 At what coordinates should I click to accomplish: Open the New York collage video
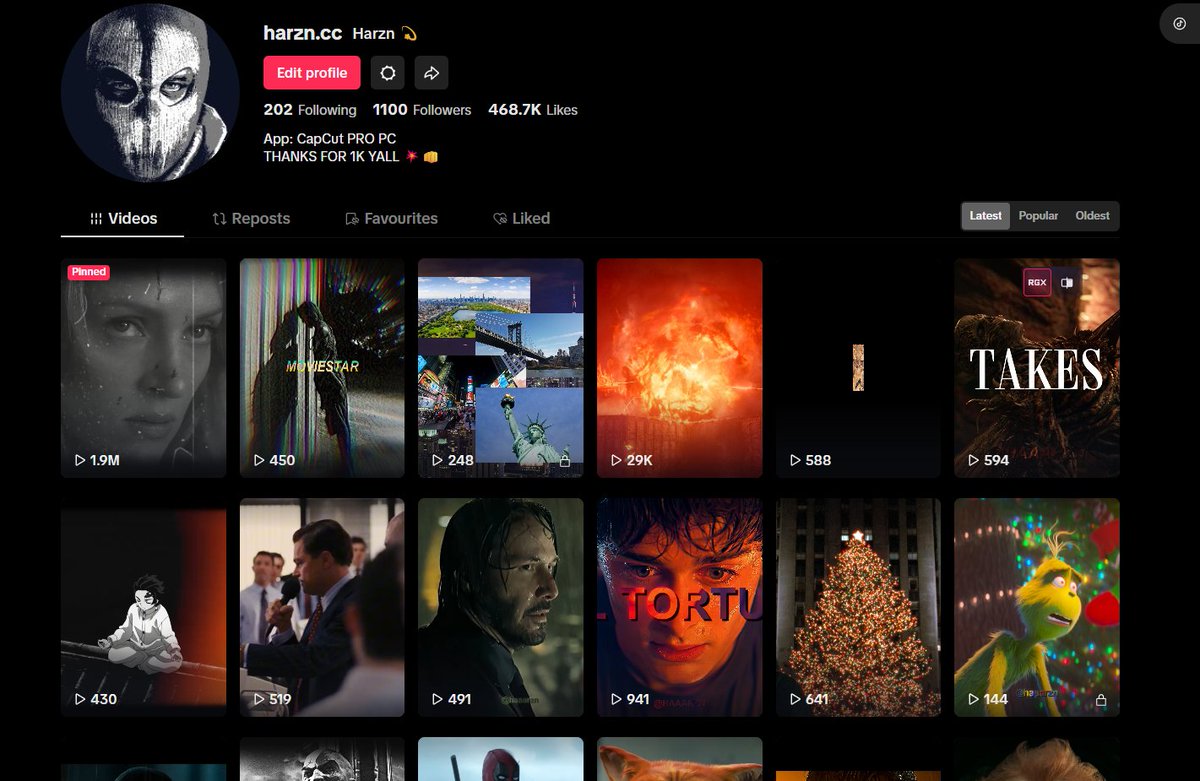501,368
